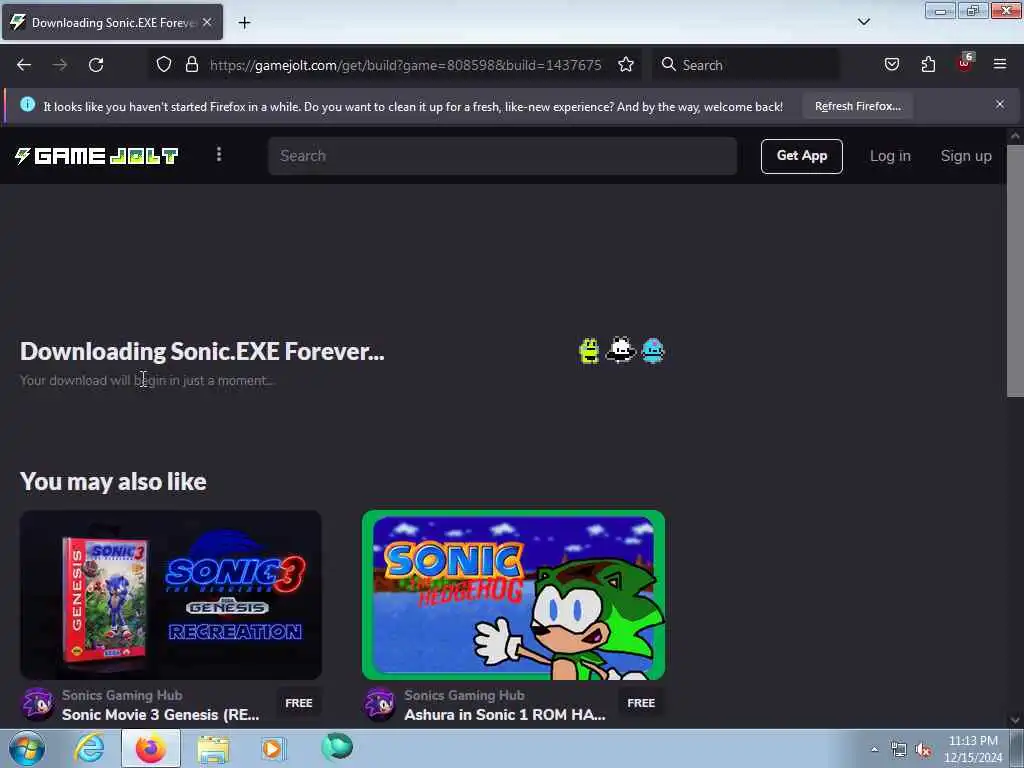Click scrollbar down arrow

tap(1015, 720)
